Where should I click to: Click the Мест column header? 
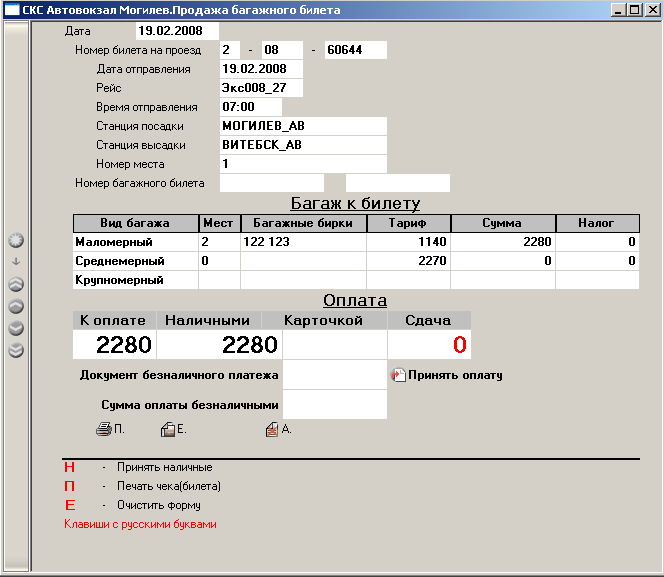point(219,223)
